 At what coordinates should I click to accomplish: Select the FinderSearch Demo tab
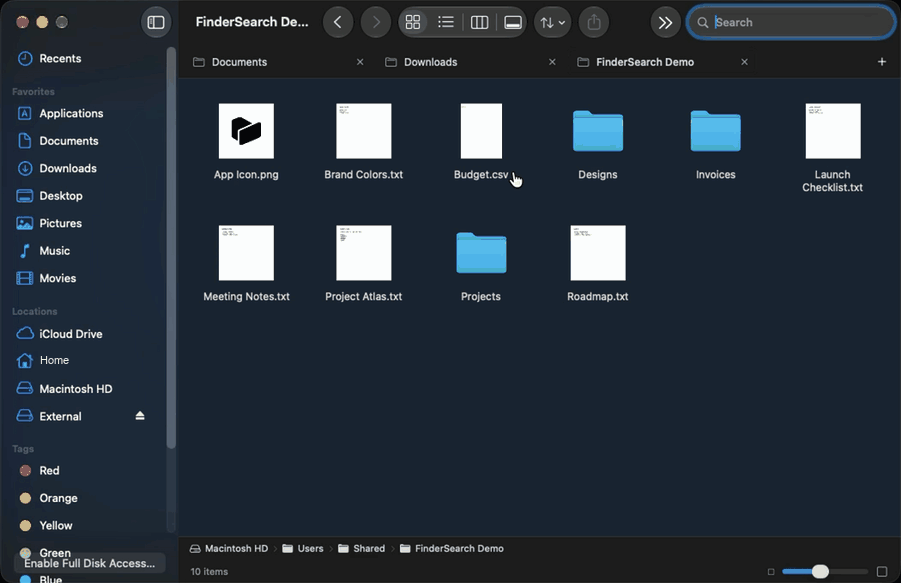(x=645, y=62)
